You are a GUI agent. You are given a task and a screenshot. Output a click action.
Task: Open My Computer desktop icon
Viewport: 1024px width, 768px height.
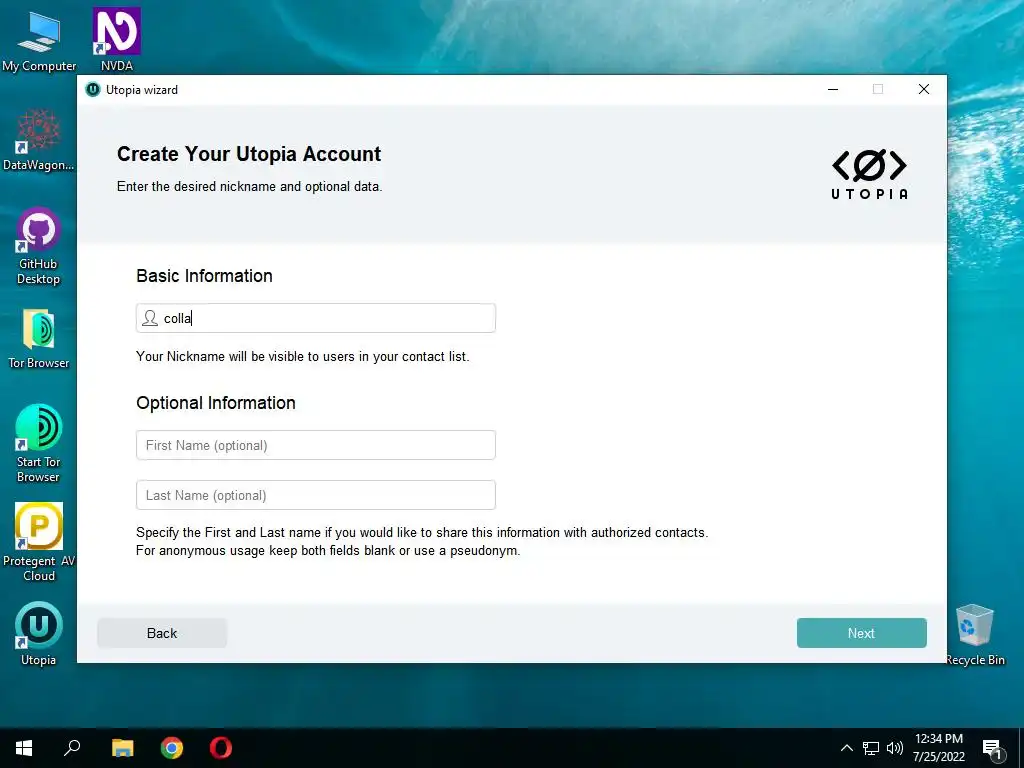click(x=39, y=40)
